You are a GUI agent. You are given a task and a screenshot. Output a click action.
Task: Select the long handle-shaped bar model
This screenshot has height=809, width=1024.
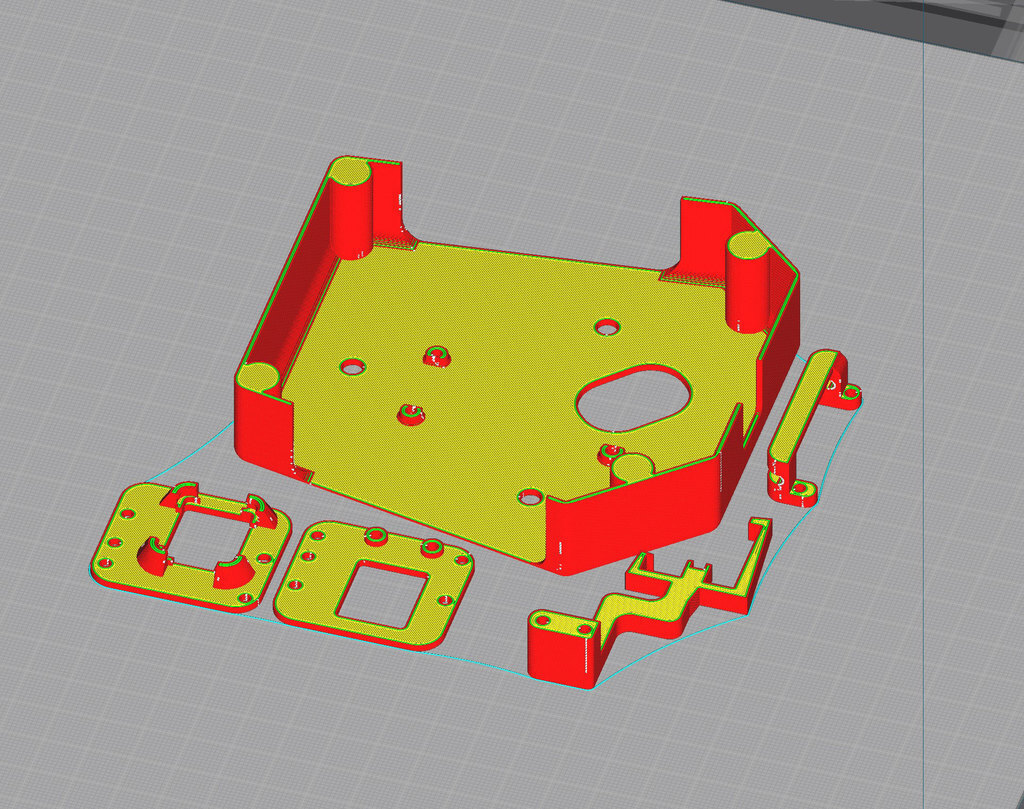[814, 428]
